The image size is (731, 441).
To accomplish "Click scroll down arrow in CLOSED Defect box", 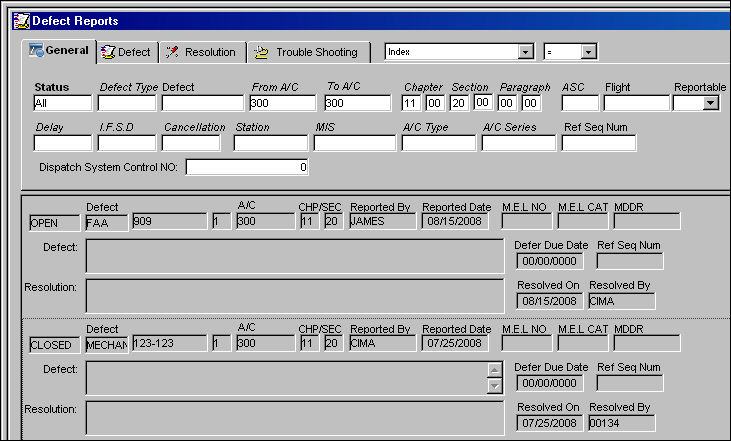I will click(495, 386).
